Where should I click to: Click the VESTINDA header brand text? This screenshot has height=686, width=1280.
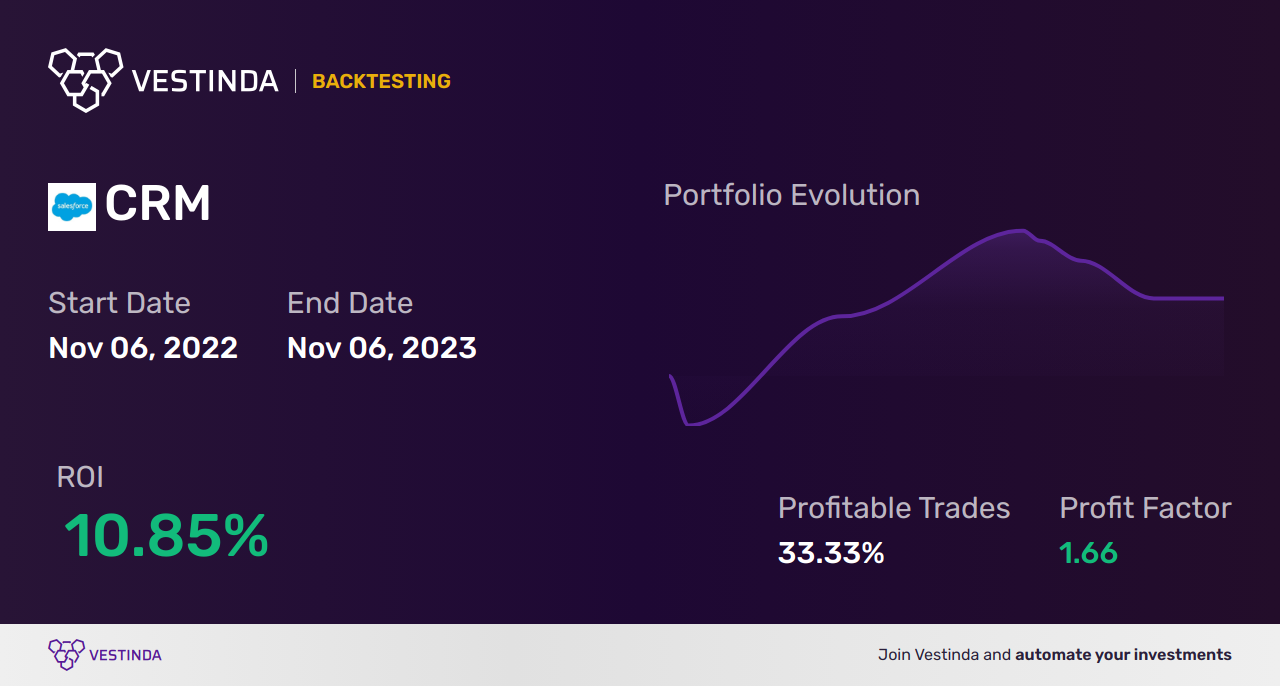(205, 81)
